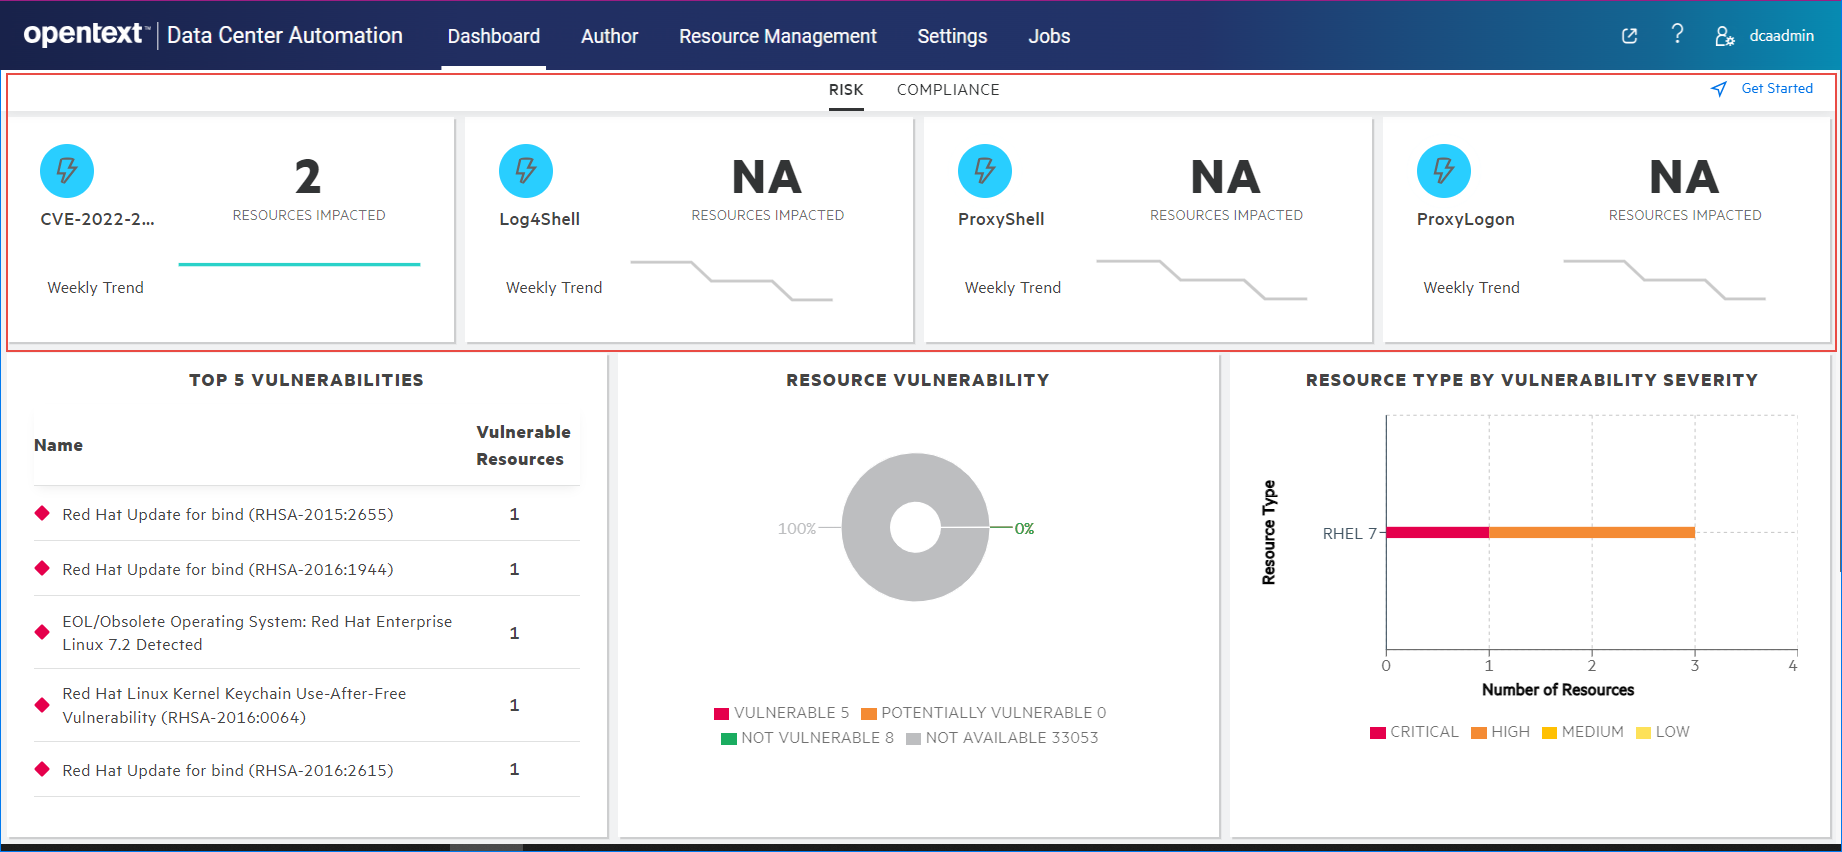This screenshot has height=852, width=1842.
Task: Open the Author menu in top navigation
Action: (x=609, y=36)
